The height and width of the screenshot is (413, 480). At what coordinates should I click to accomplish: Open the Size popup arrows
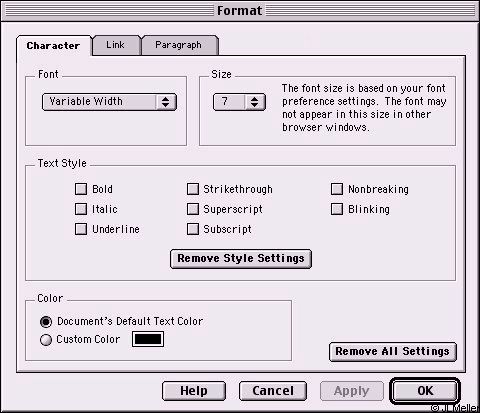255,102
